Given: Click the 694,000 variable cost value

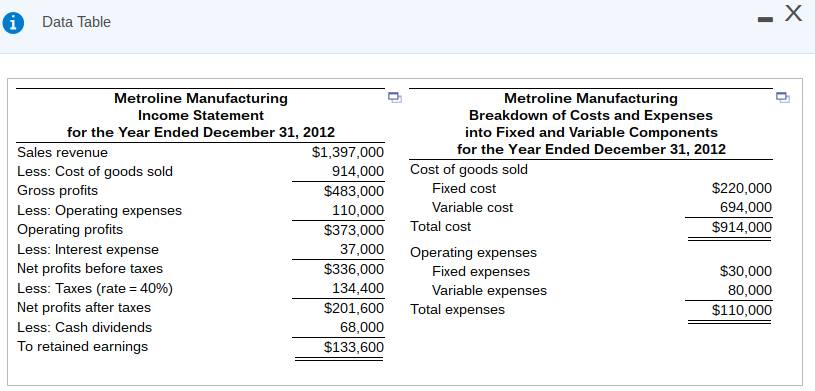Looking at the screenshot, I should pyautogui.click(x=746, y=207).
